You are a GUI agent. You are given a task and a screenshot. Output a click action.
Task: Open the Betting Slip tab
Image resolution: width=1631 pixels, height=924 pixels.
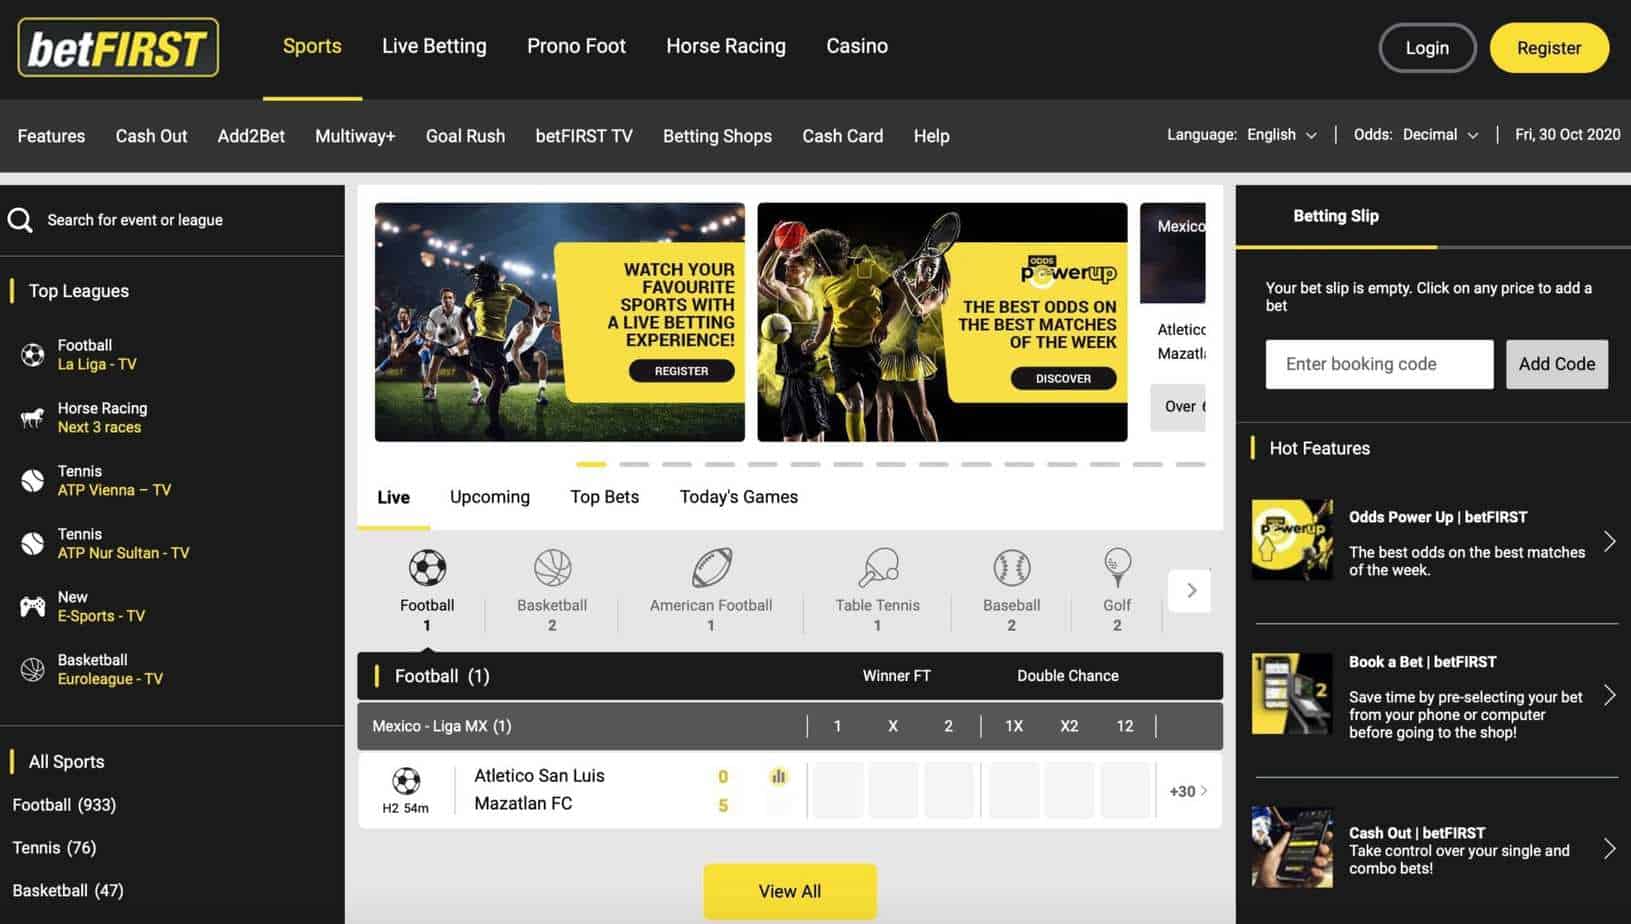point(1336,216)
